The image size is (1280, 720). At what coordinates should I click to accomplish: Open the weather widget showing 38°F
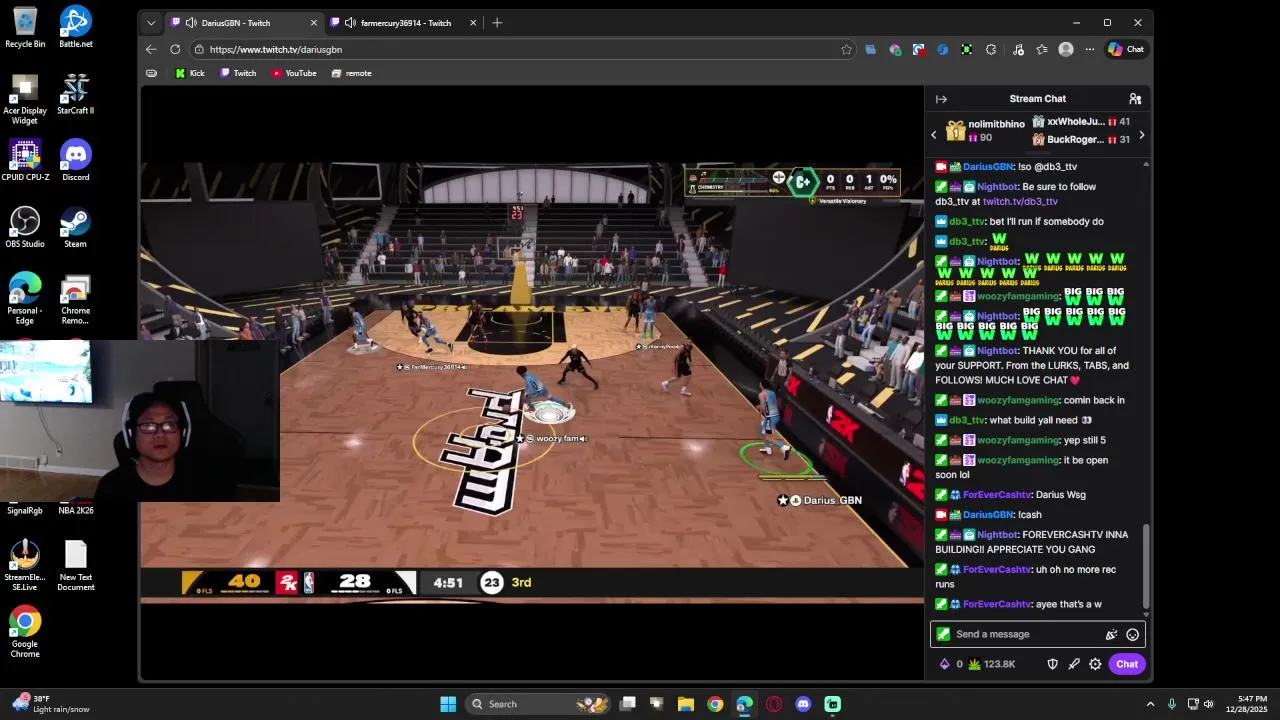tap(50, 704)
